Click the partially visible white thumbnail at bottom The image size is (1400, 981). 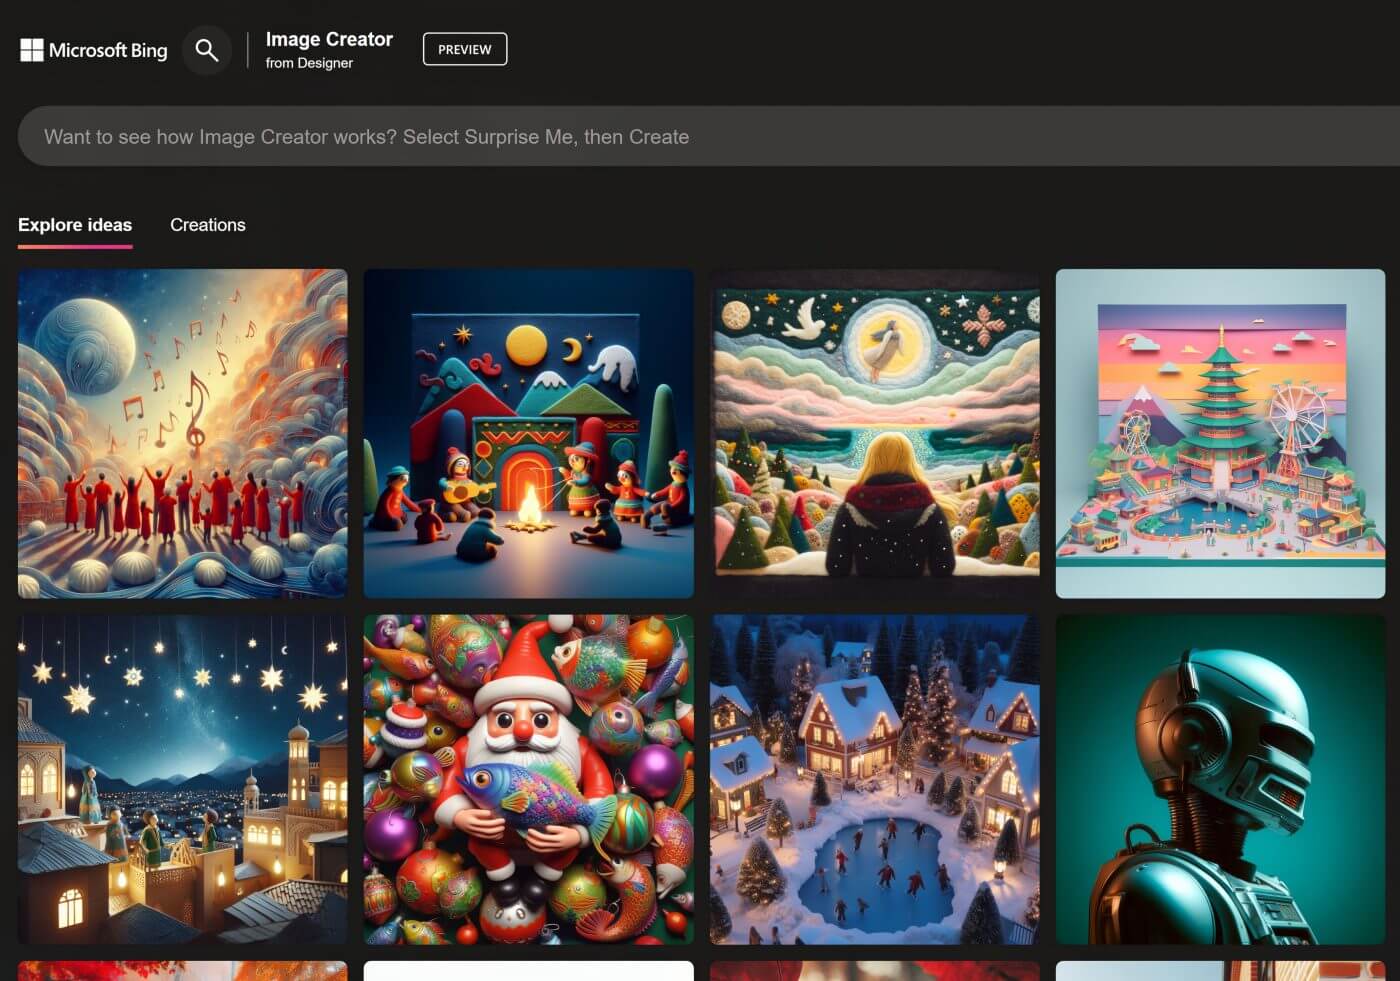(528, 970)
